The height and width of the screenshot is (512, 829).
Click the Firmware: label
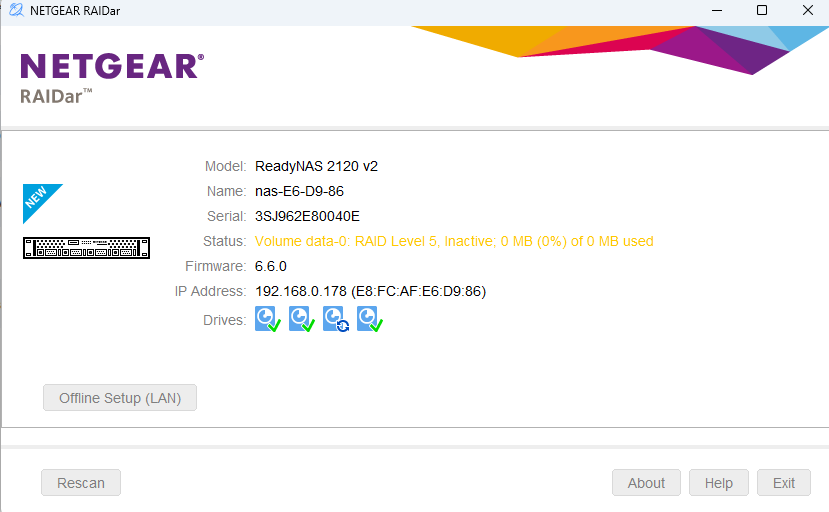[x=216, y=266]
